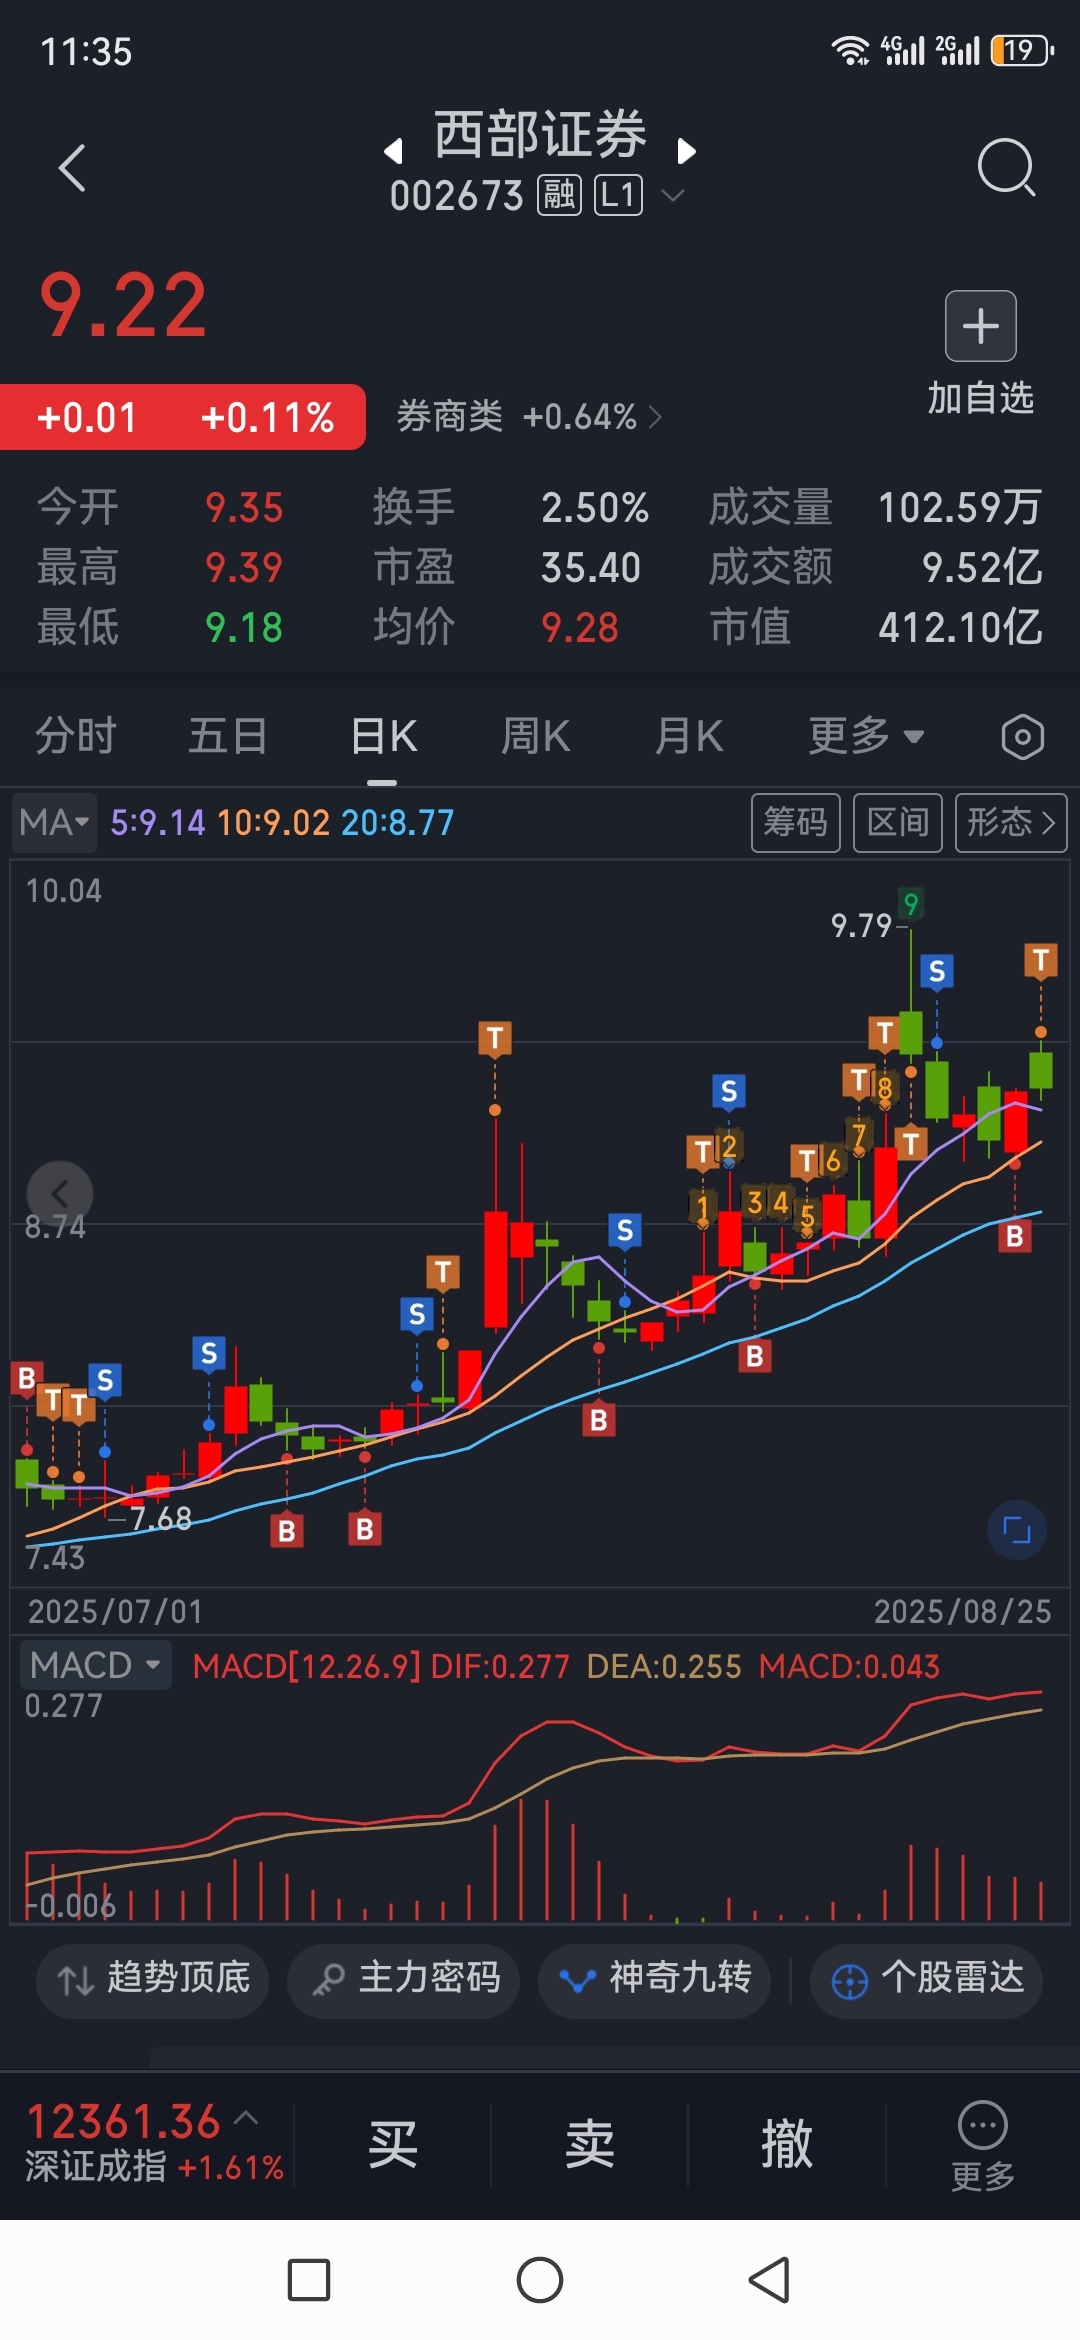The width and height of the screenshot is (1080, 2340).
Task: Switch to next stock with right triangle
Action: (x=686, y=151)
